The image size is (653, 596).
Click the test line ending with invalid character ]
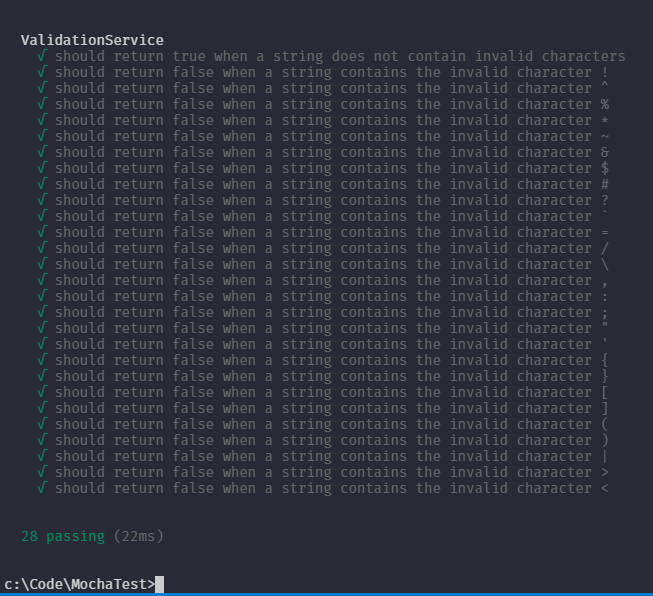coord(323,408)
